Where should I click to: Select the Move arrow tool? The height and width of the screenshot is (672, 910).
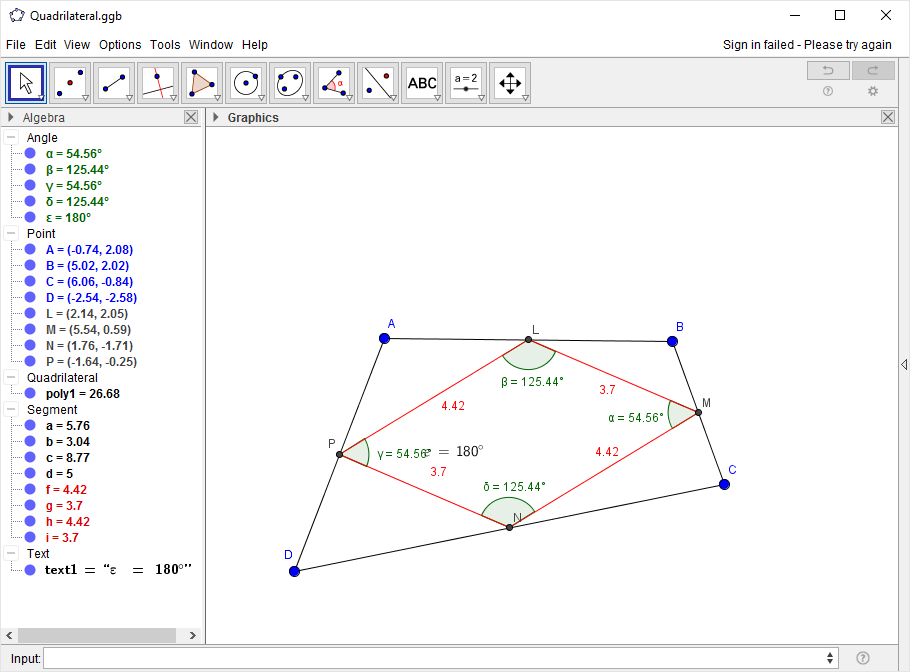click(x=27, y=83)
